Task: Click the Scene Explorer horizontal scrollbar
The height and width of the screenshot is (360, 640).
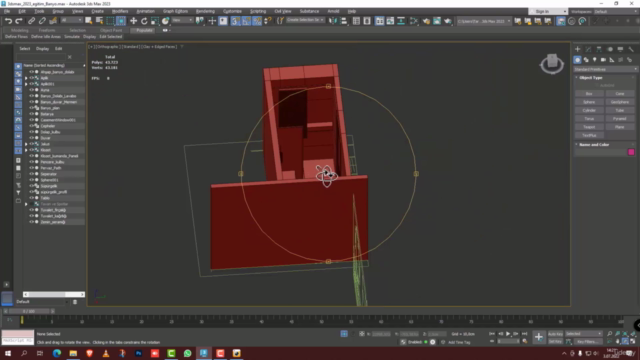Action: (x=54, y=294)
